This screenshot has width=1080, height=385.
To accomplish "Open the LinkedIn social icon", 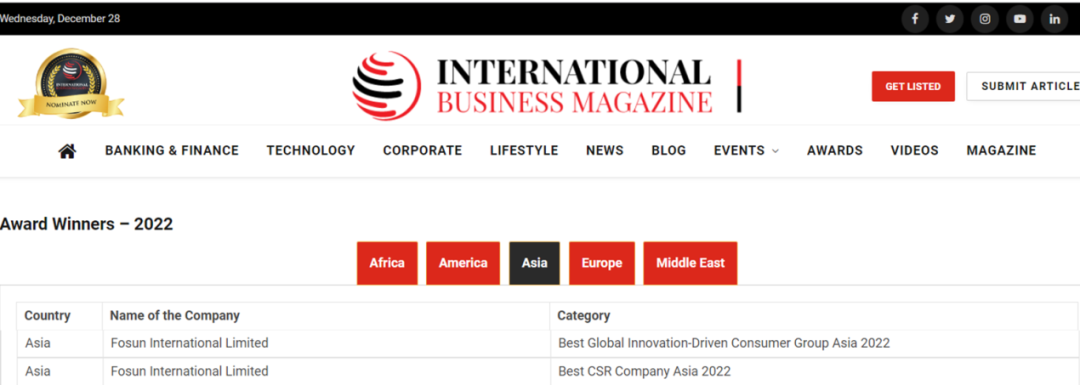I will point(1055,19).
